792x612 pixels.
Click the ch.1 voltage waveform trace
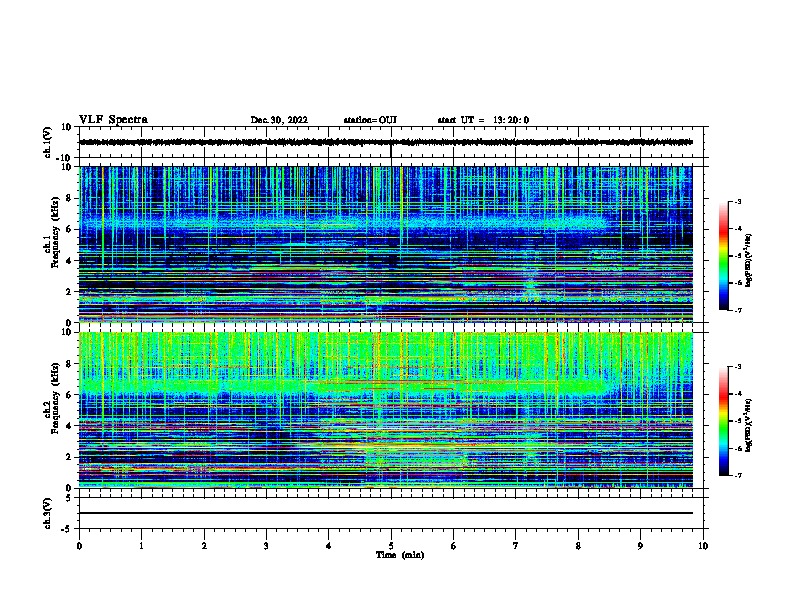386,142
